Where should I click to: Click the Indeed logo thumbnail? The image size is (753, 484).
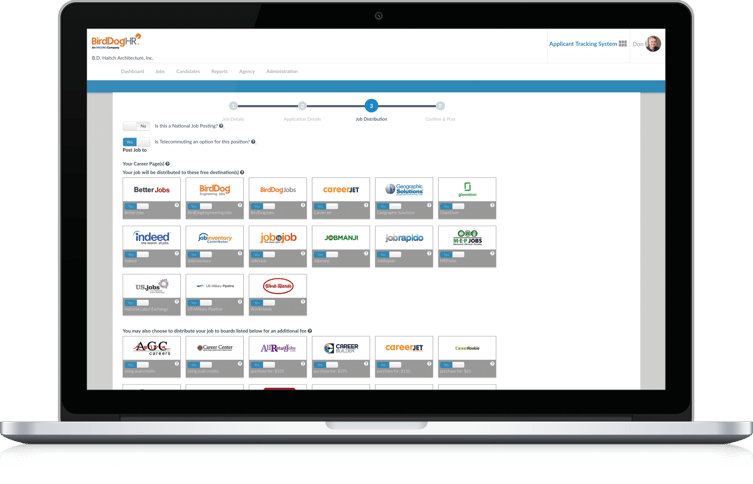pos(152,237)
